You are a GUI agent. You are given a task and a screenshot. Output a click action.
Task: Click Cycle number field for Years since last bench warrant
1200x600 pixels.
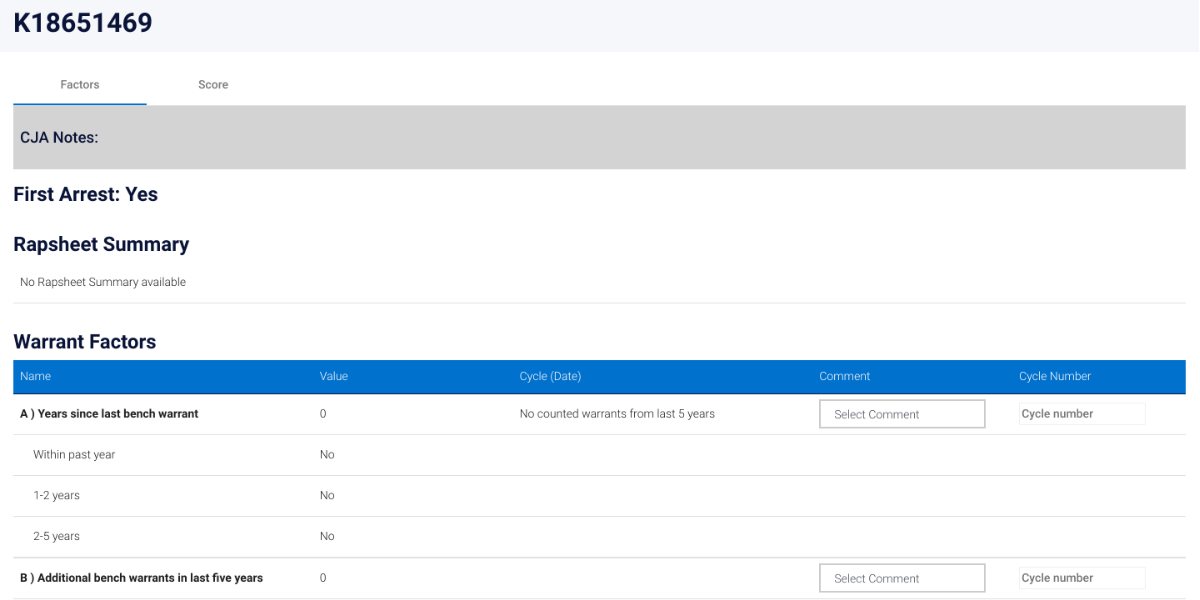(x=1081, y=414)
